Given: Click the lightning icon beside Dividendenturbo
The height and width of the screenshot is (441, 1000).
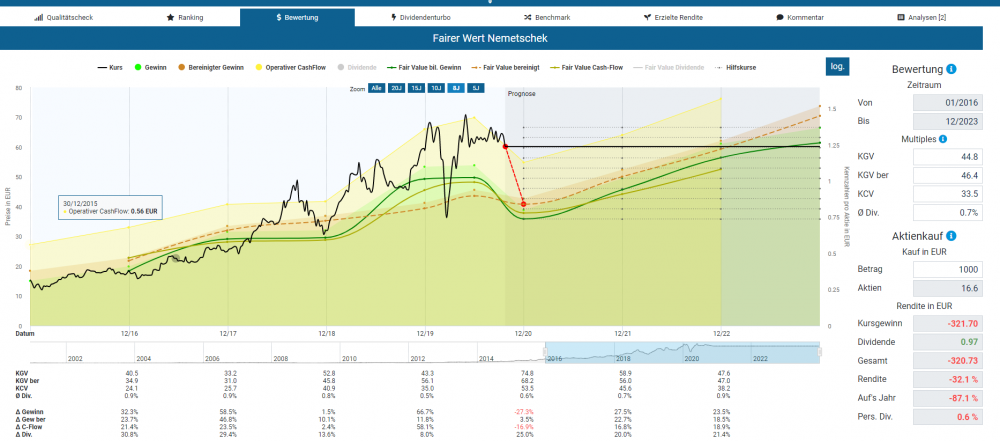Looking at the screenshot, I should 394,17.
